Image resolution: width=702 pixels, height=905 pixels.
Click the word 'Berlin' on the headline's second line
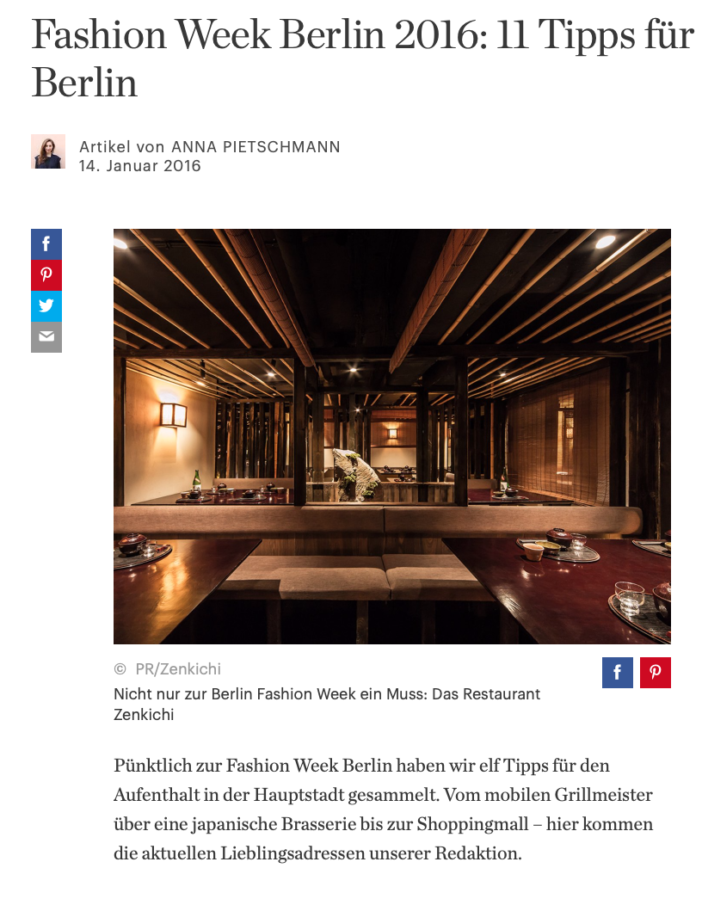coord(84,83)
